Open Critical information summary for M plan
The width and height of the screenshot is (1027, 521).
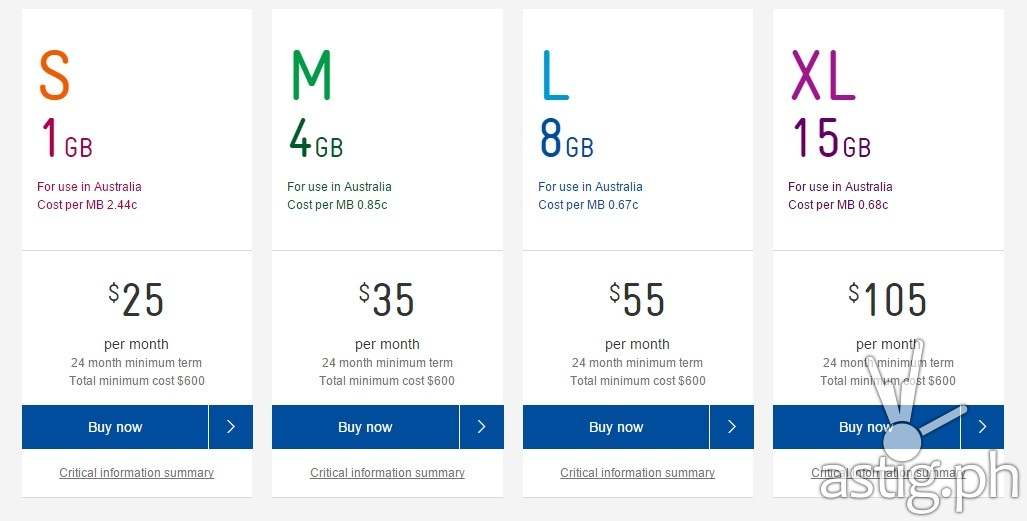coord(387,473)
